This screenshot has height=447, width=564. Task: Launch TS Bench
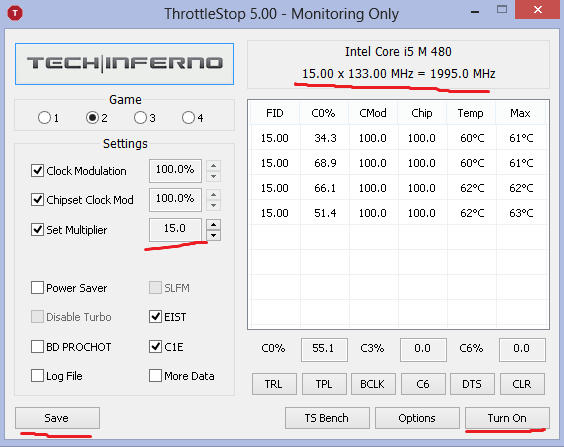pyautogui.click(x=327, y=418)
